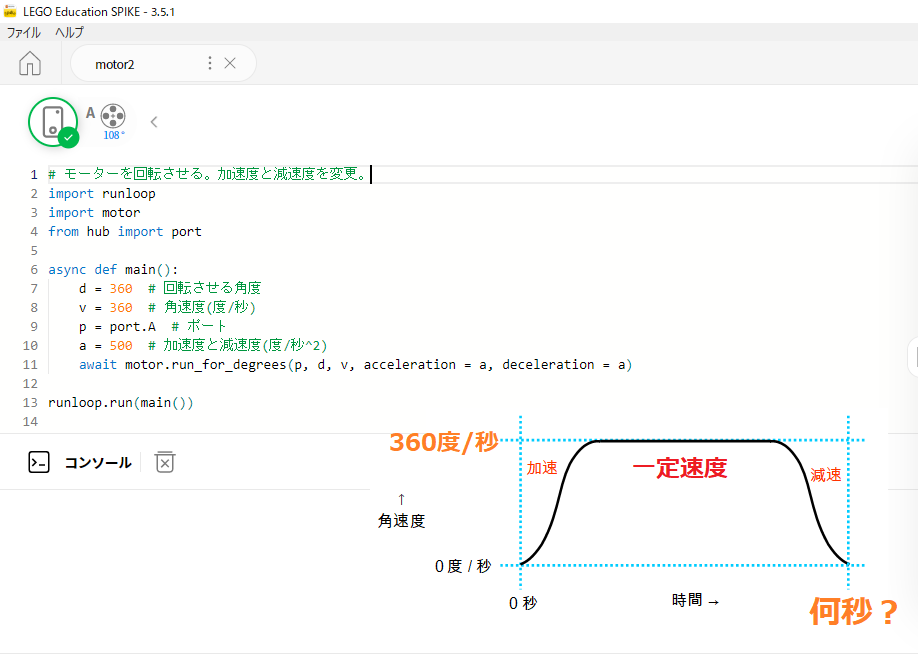Click line number 14 in gutter
This screenshot has width=918, height=660.
point(30,422)
